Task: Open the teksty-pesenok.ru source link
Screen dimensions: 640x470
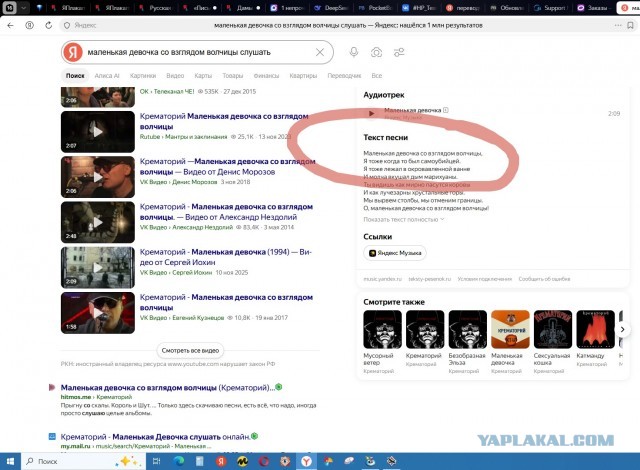Action: pos(429,279)
